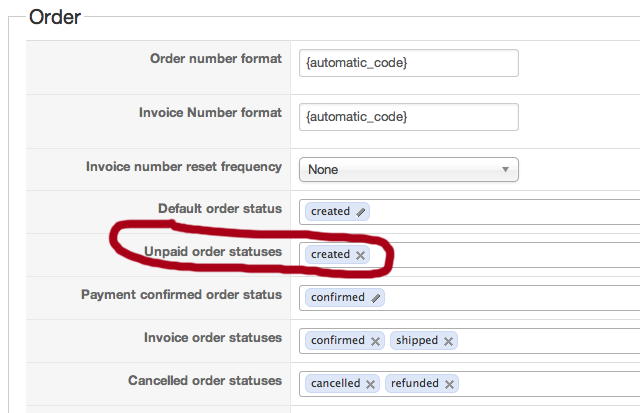Select the 'cancelled' status tag
The image size is (640, 413).
[x=335, y=384]
